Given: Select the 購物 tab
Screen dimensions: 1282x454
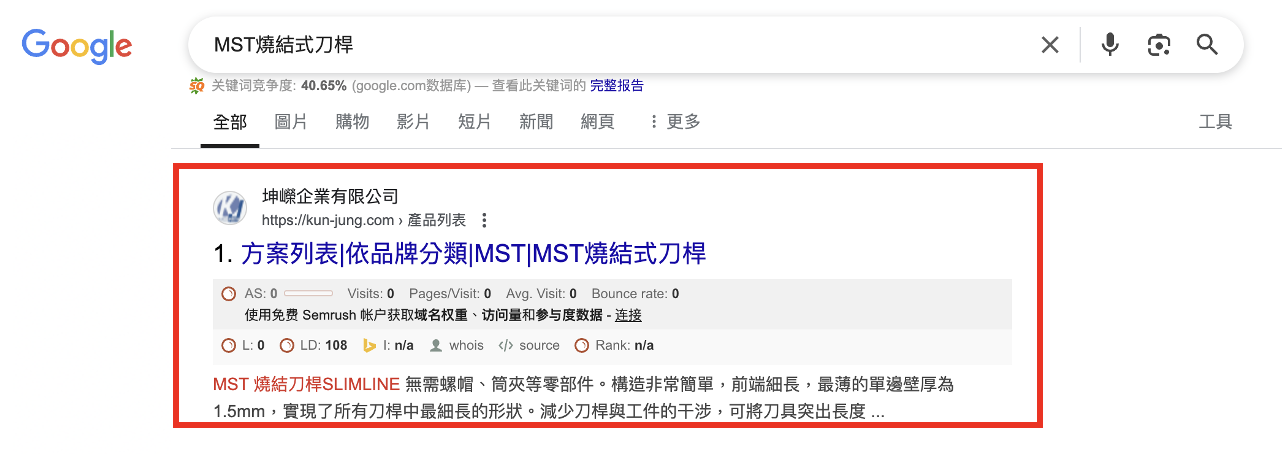Looking at the screenshot, I should pos(352,122).
